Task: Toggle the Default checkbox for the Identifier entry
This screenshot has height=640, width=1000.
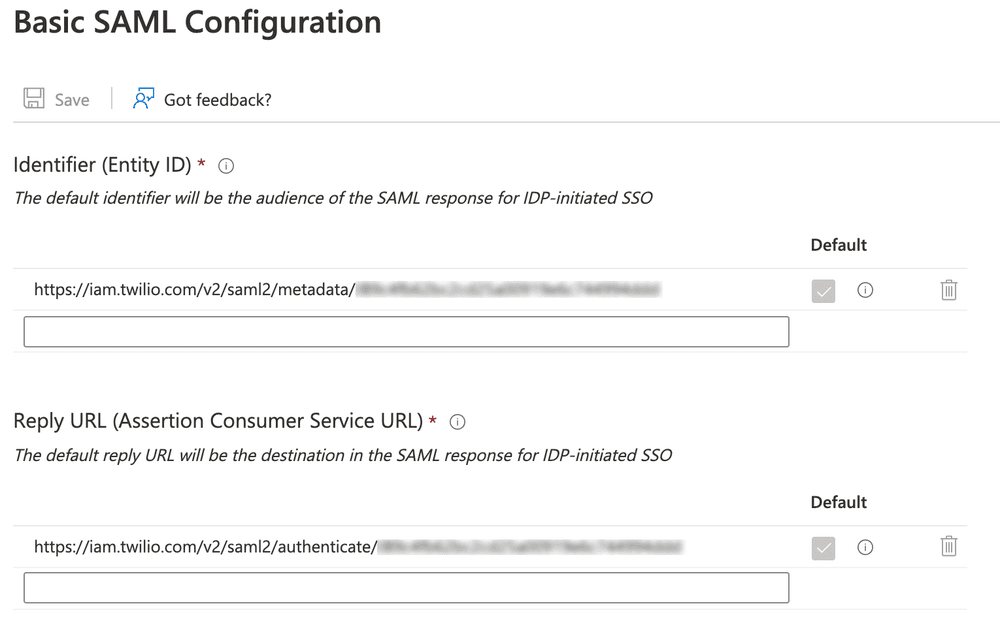Action: pos(822,290)
